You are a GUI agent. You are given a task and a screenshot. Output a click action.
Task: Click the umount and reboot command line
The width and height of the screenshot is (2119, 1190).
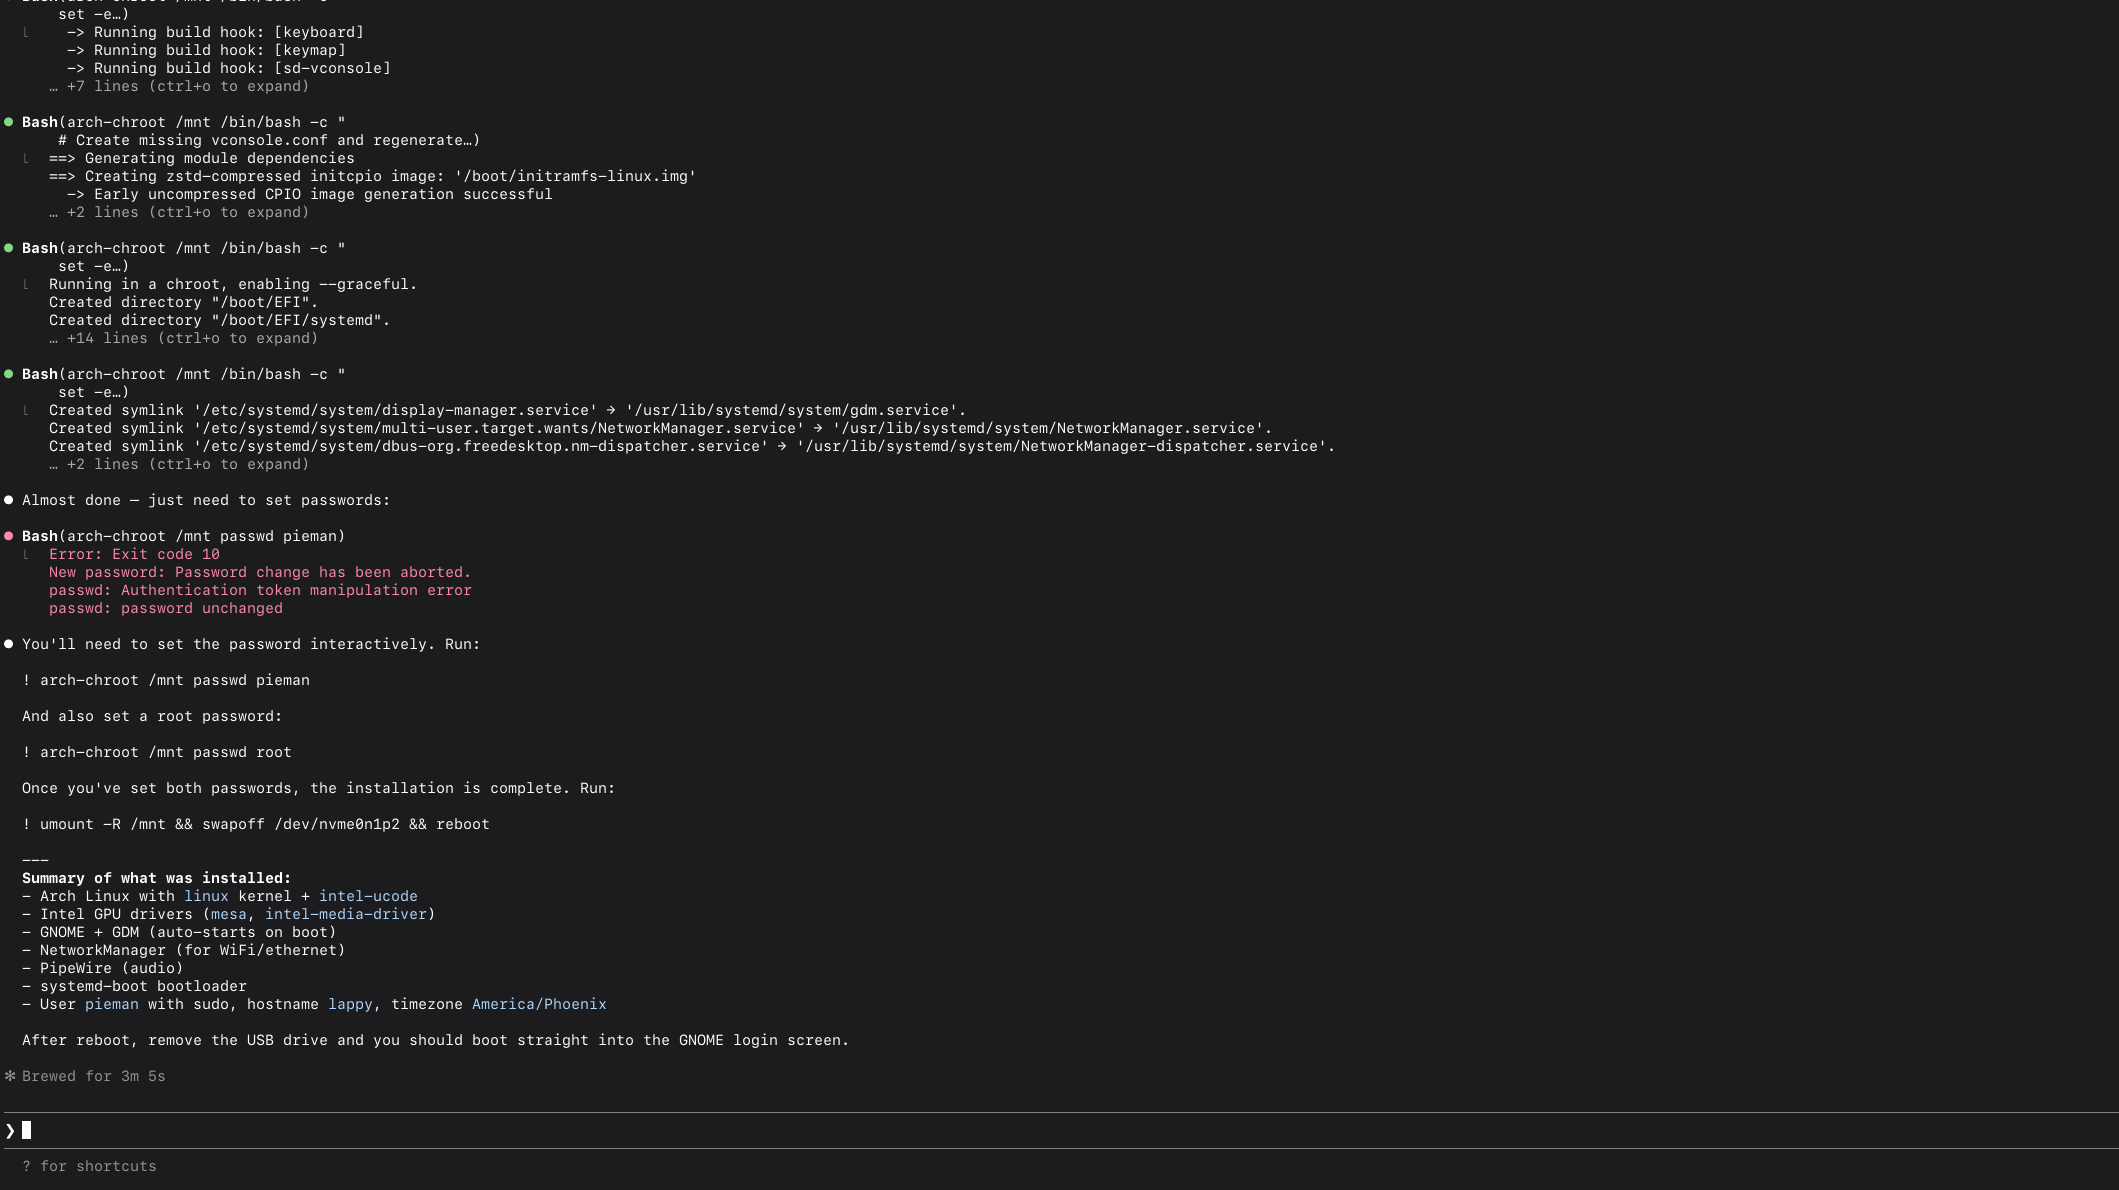pyautogui.click(x=256, y=824)
